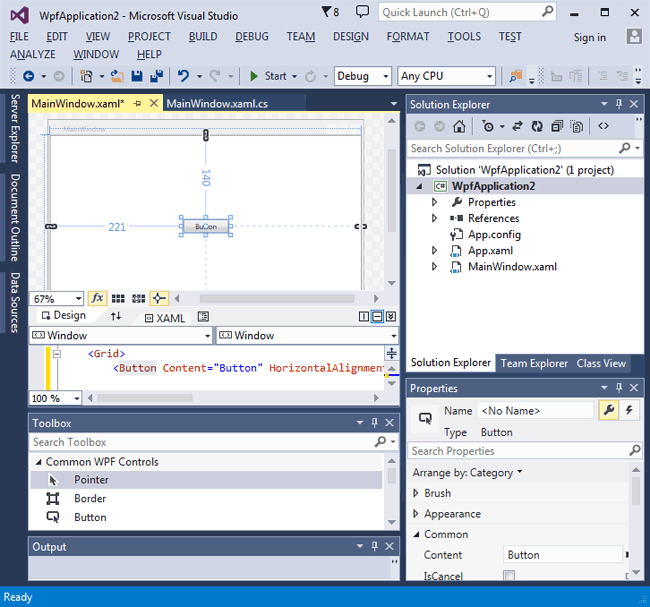This screenshot has height=607, width=650.
Task: Click the View Code icon in Solution Explorer
Action: click(604, 126)
